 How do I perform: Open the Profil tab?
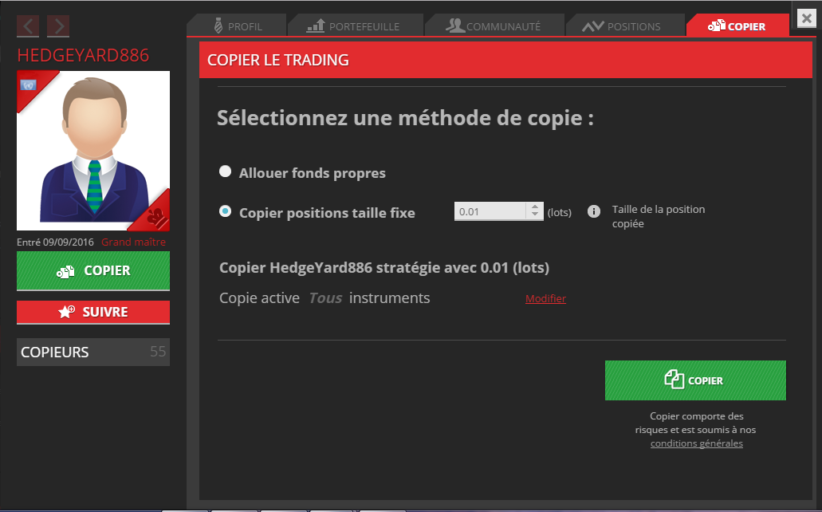click(x=236, y=26)
